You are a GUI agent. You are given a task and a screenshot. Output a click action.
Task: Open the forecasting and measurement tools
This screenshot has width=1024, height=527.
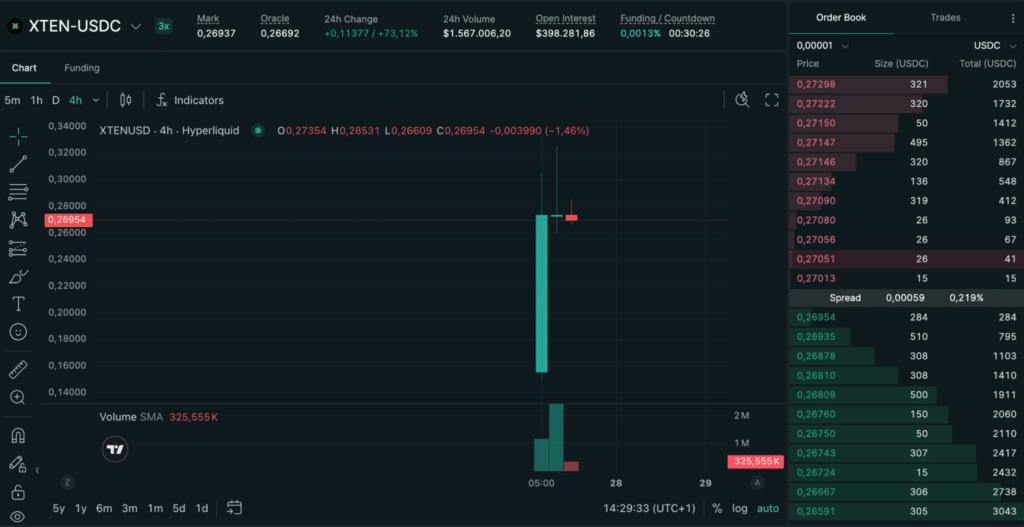(18, 248)
